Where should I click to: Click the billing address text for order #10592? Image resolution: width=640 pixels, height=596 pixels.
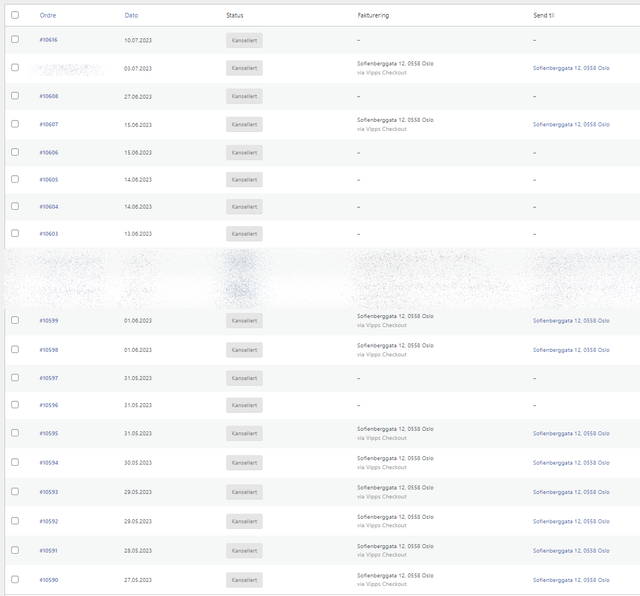click(x=395, y=517)
